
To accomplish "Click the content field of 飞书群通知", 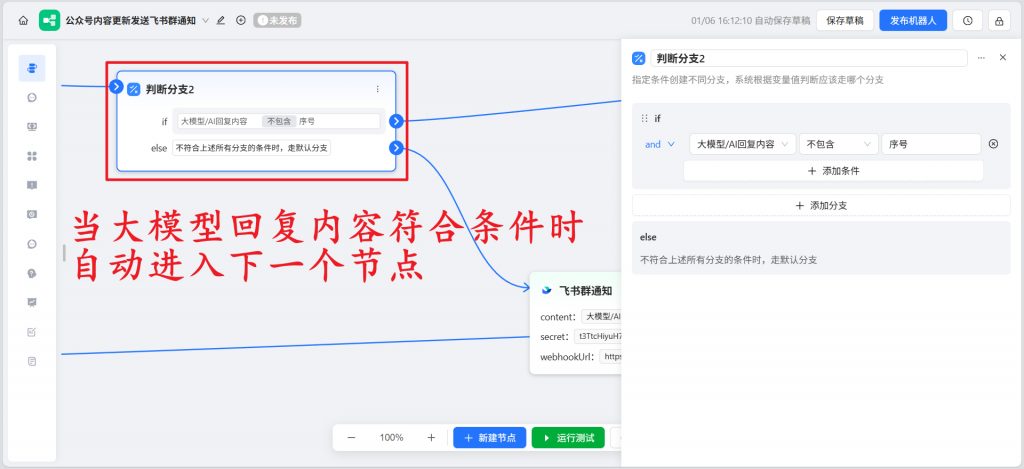I will pos(601,316).
